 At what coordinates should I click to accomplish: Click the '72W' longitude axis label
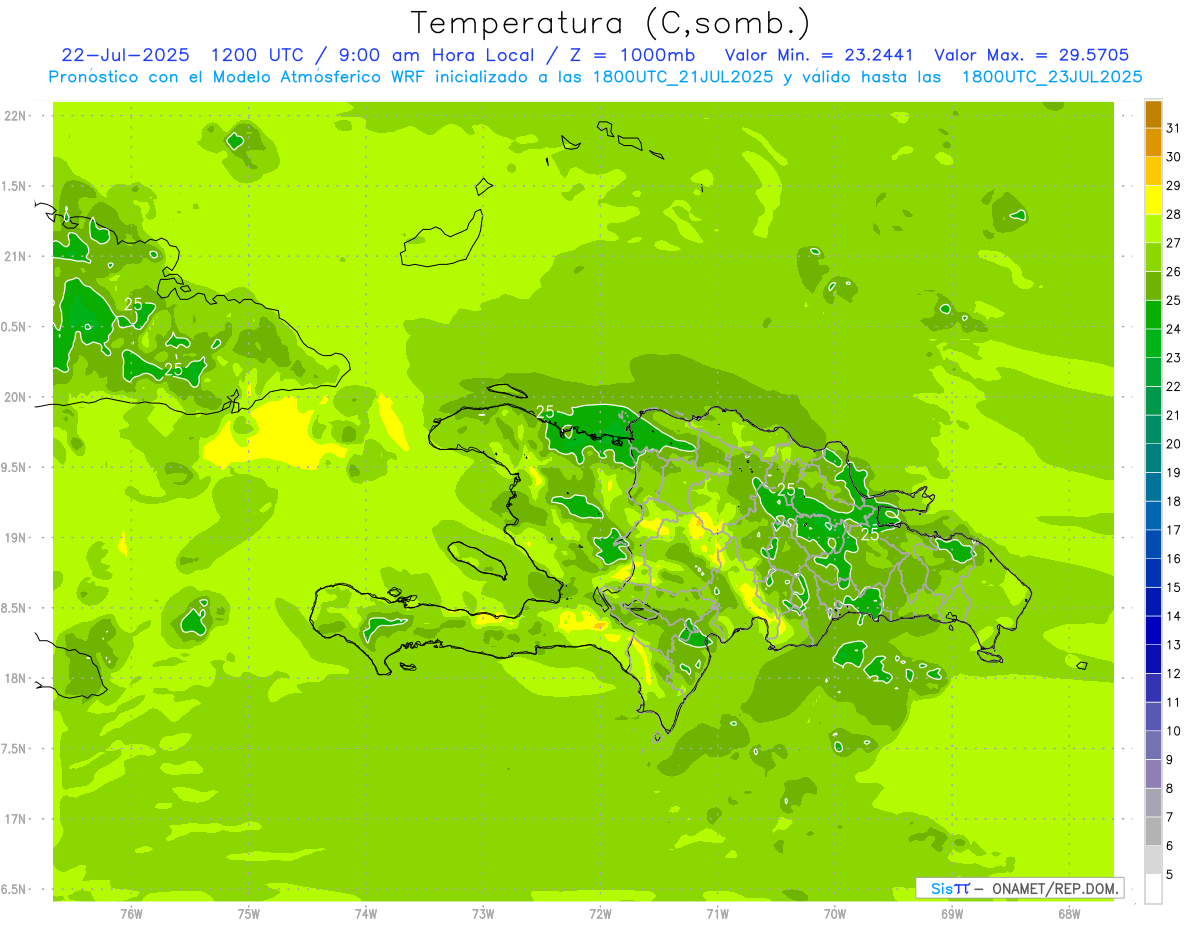tap(600, 913)
